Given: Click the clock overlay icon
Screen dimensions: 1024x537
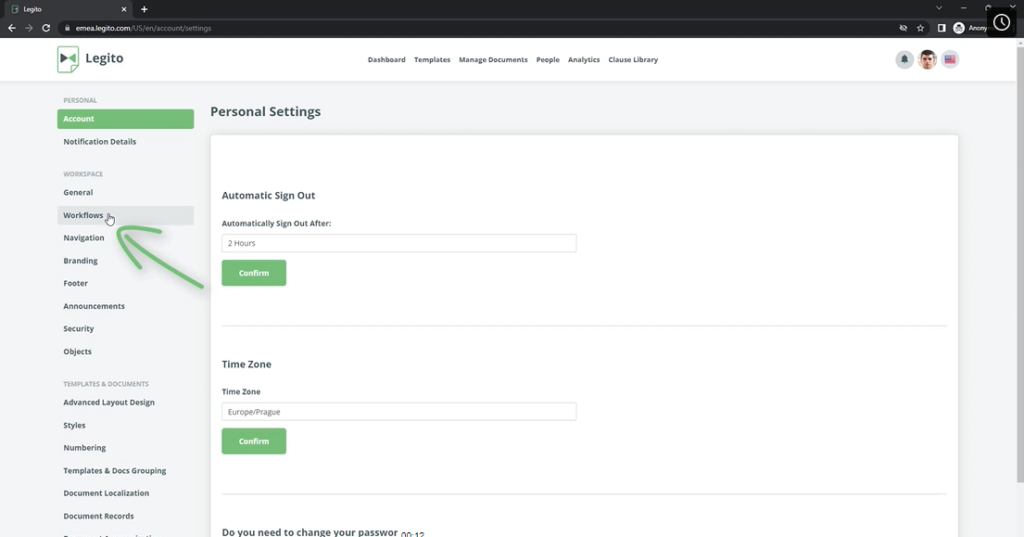Looking at the screenshot, I should pyautogui.click(x=1001, y=22).
